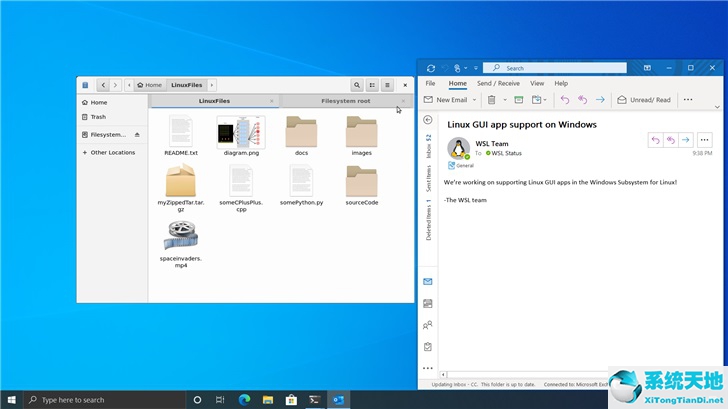Open Home in file manager sidebar
This screenshot has height=409, width=728.
94,102
